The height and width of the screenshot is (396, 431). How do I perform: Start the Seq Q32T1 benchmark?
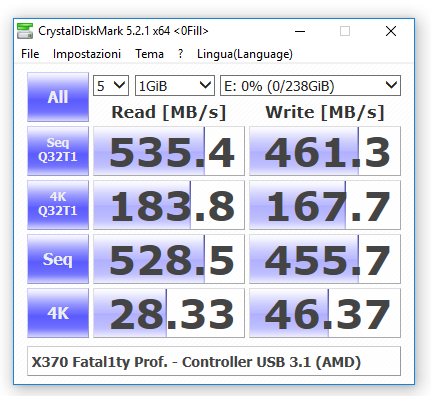(x=58, y=151)
